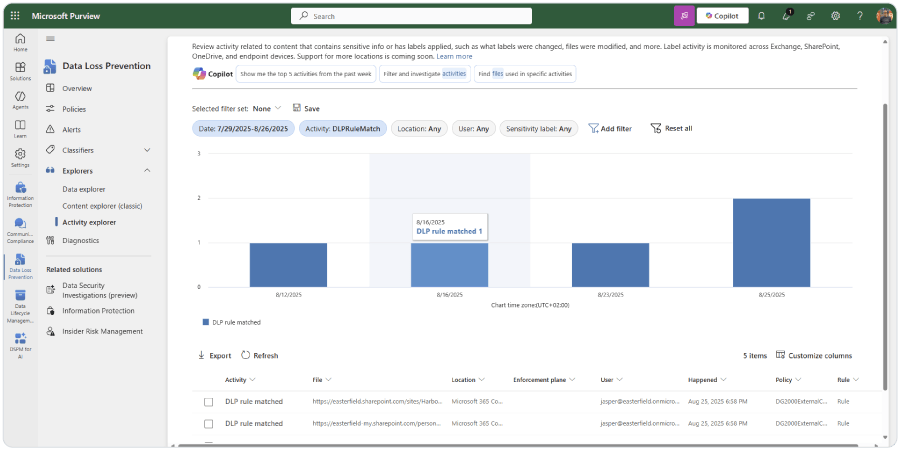Click Add filter
The height and width of the screenshot is (452, 900).
[610, 129]
